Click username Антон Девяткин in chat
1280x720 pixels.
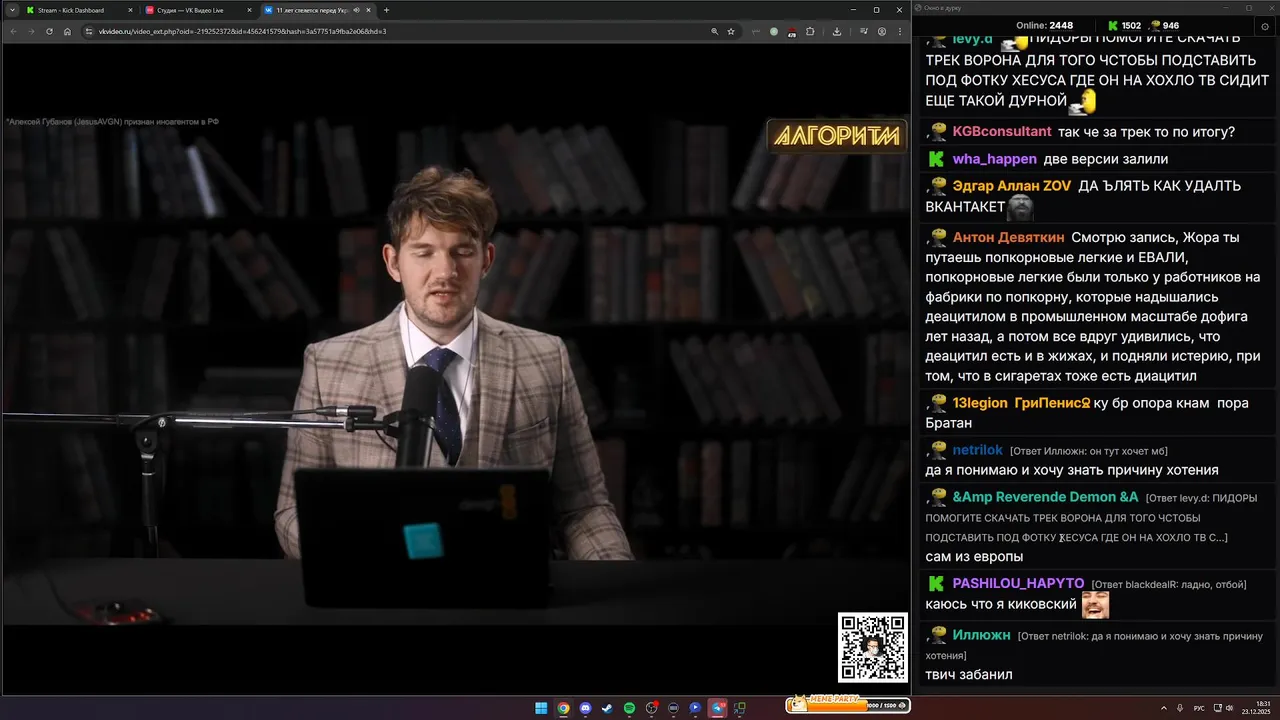coord(1008,238)
